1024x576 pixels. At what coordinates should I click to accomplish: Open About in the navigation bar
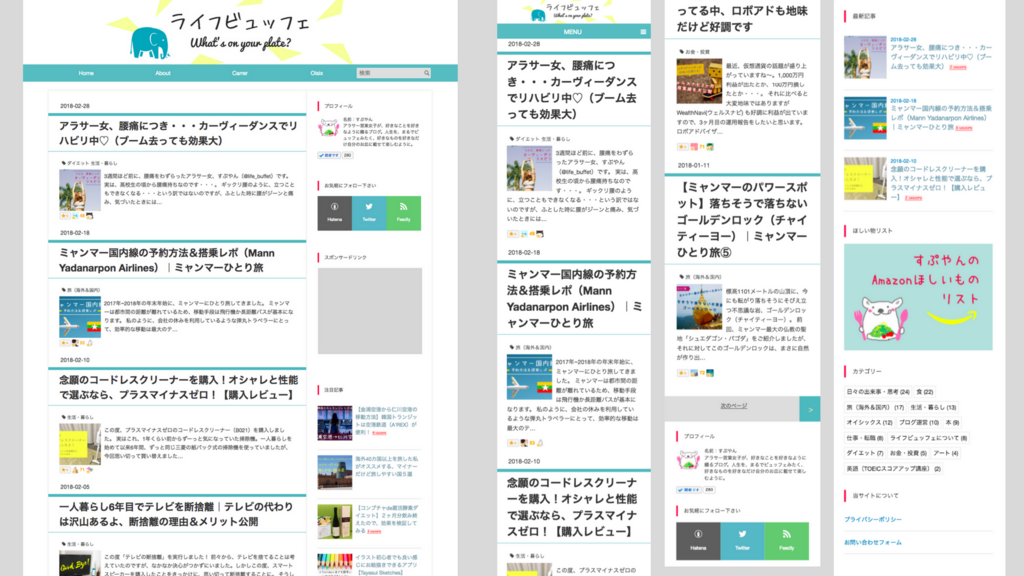click(x=163, y=73)
